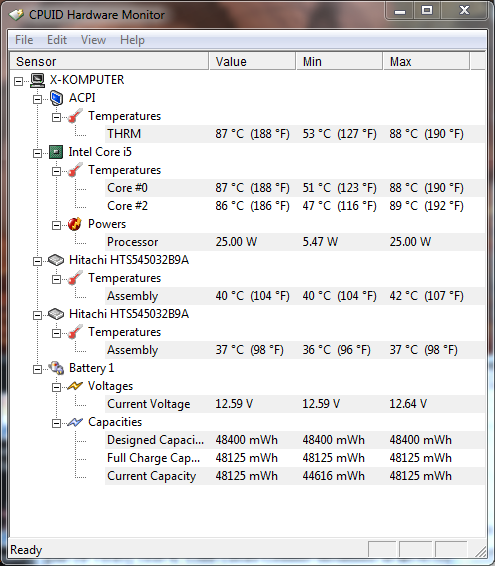Click the Sensor column header
Screen dimensions: 495x566
(x=109, y=61)
